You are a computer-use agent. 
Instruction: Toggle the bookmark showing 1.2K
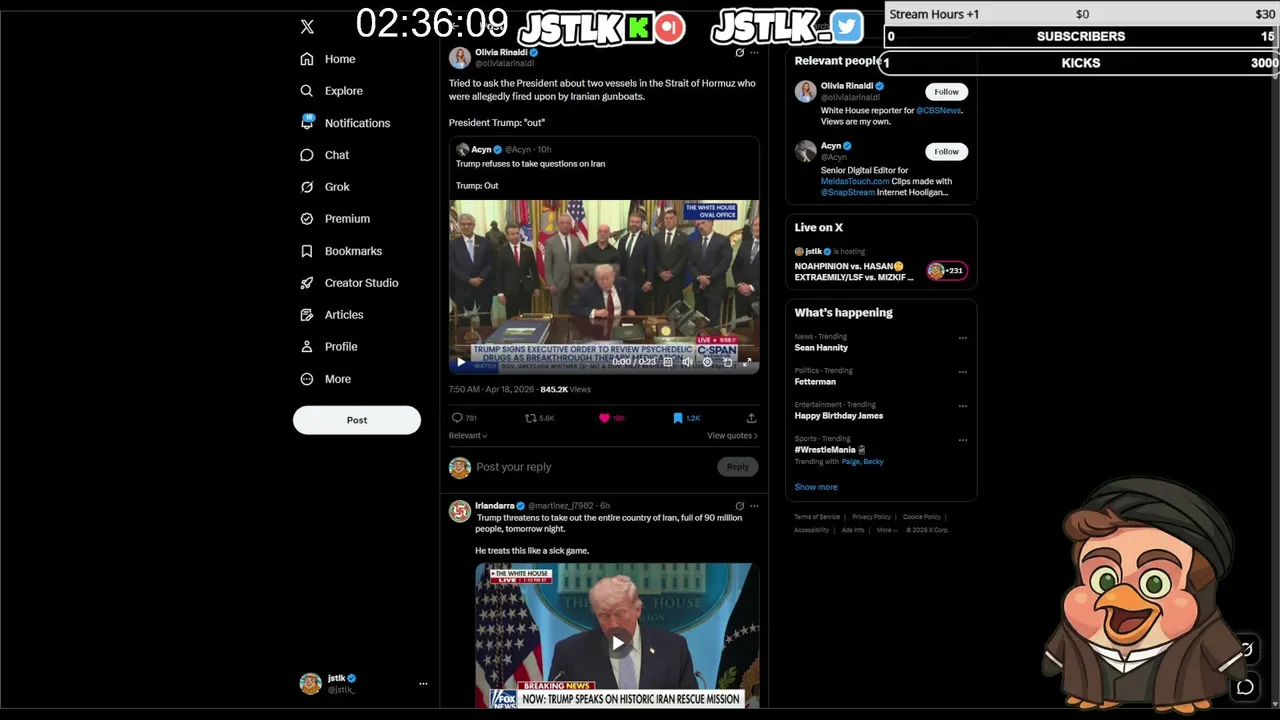tap(677, 418)
